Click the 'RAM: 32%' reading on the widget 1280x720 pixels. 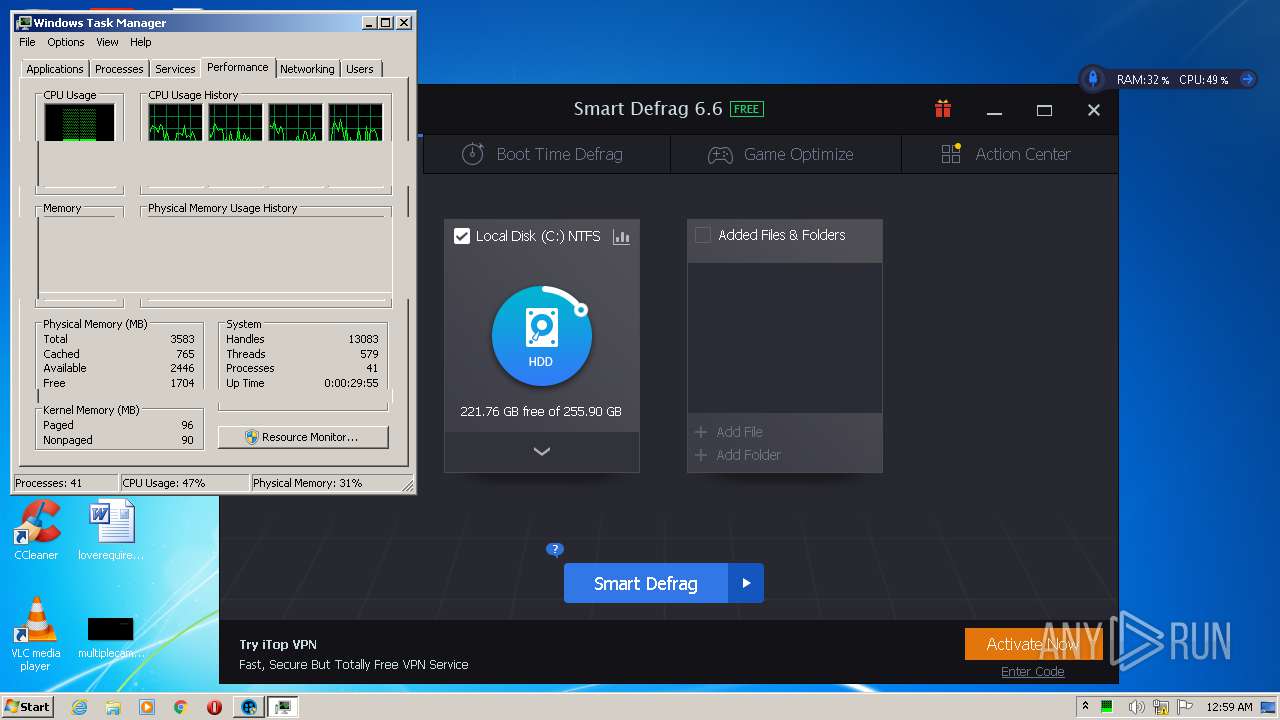pyautogui.click(x=1142, y=79)
